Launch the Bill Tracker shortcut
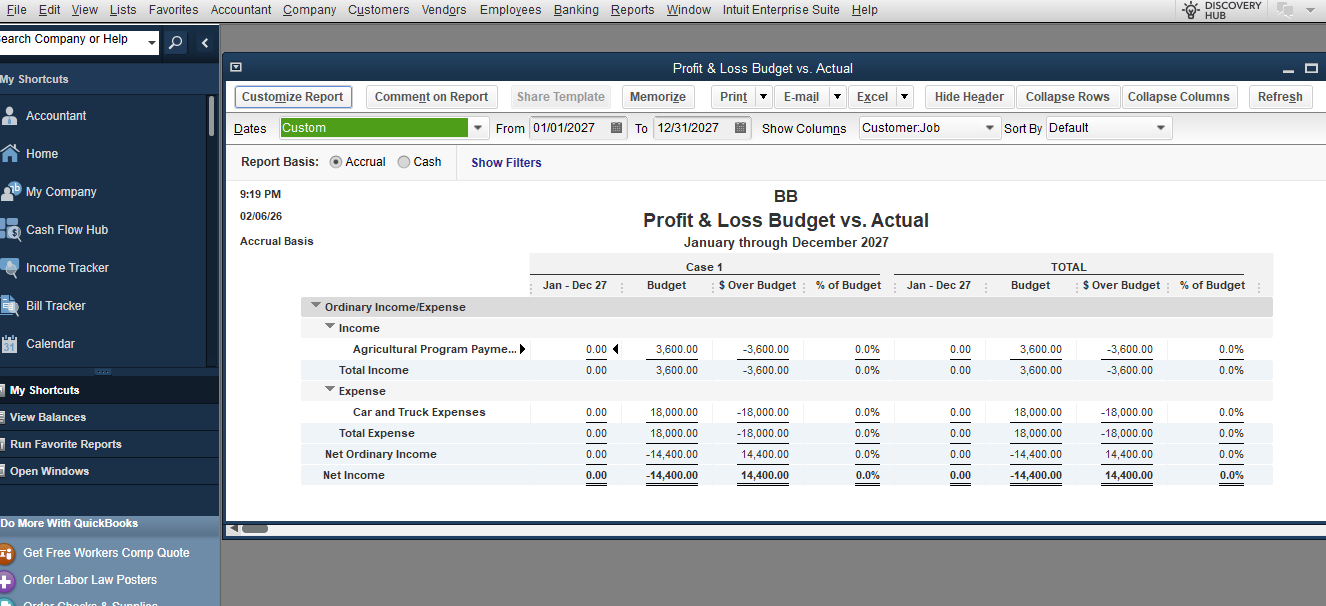The image size is (1326, 606). pyautogui.click(x=10, y=306)
